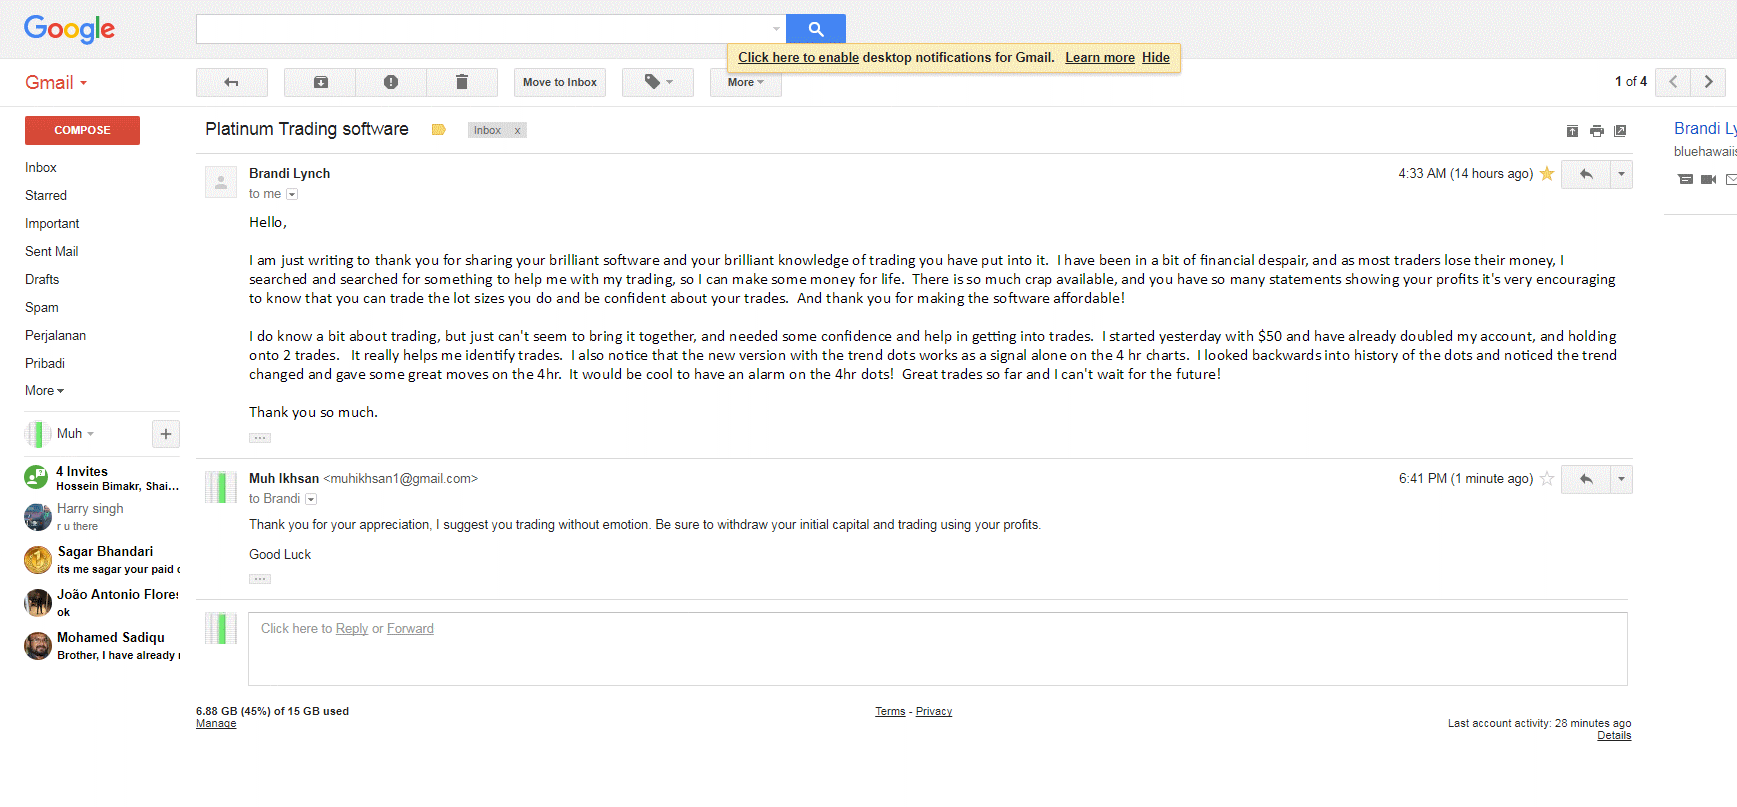Viewport: 1737px width, 807px height.
Task: Click the Back to Inbox arrow icon
Action: [x=232, y=82]
